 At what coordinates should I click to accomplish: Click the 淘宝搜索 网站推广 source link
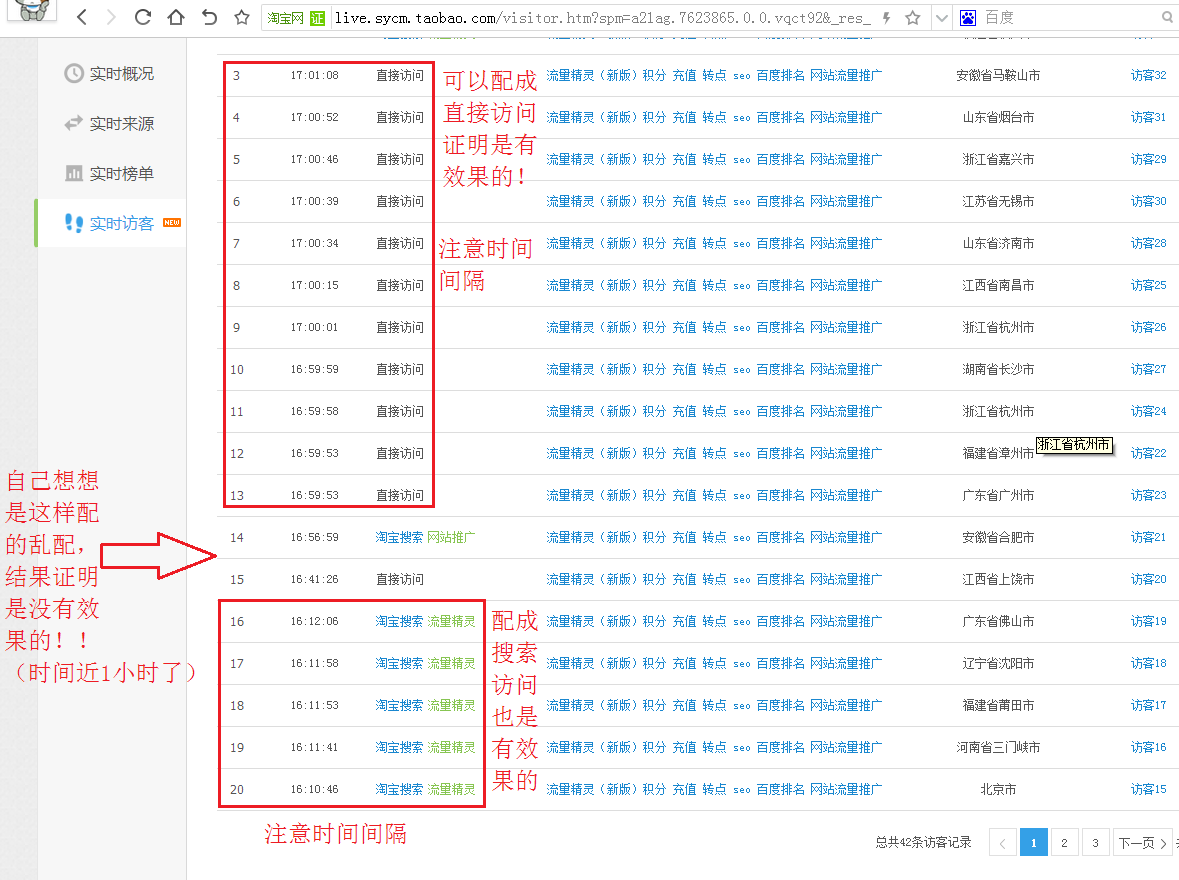(426, 538)
